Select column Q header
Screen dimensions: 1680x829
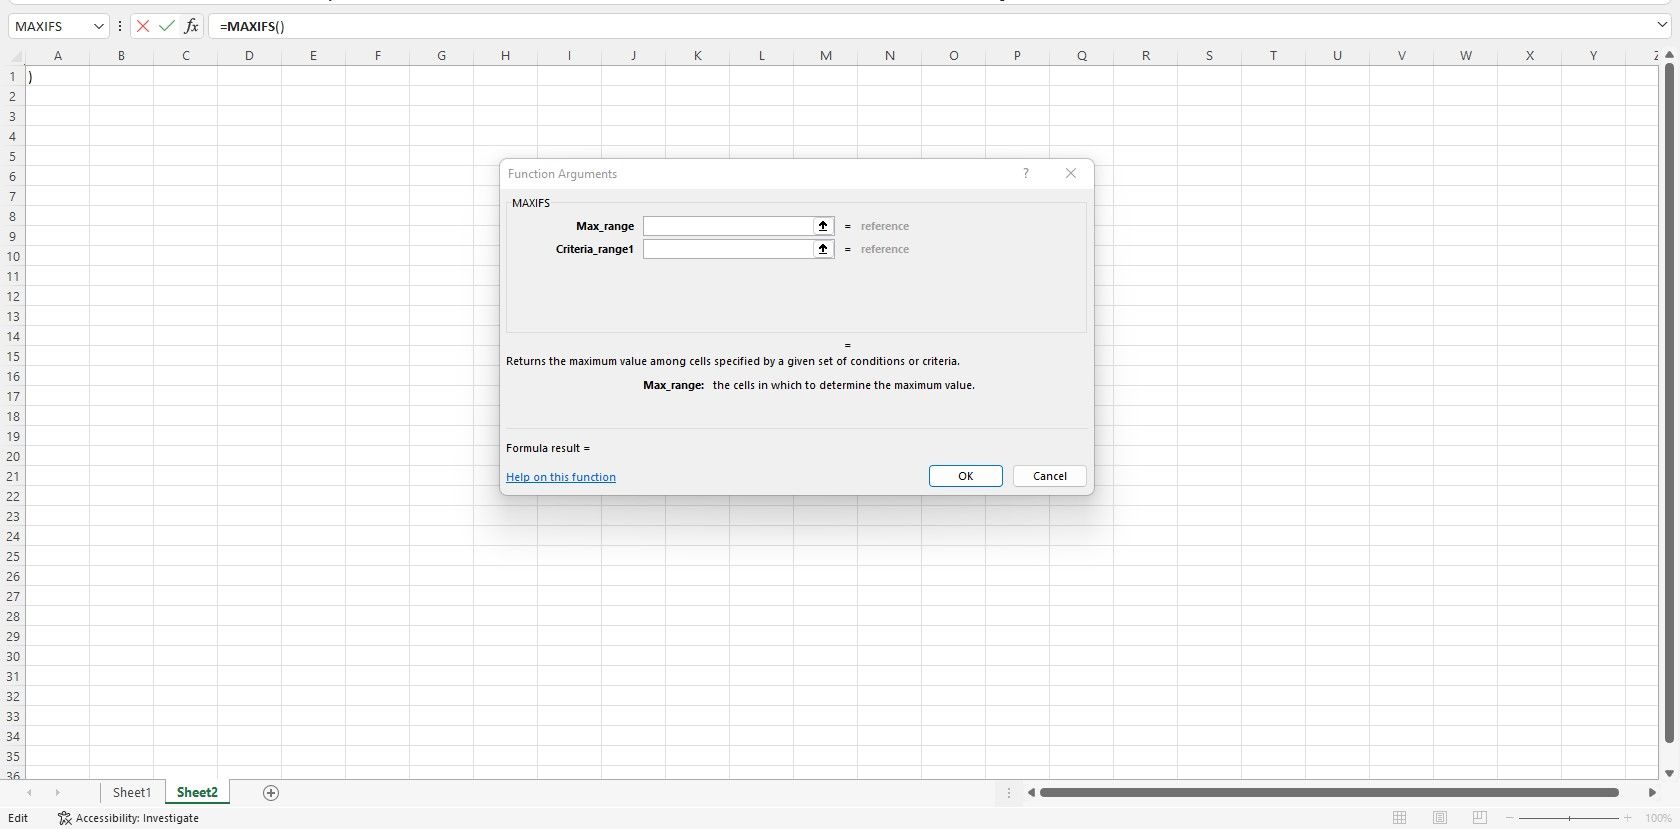pos(1081,55)
